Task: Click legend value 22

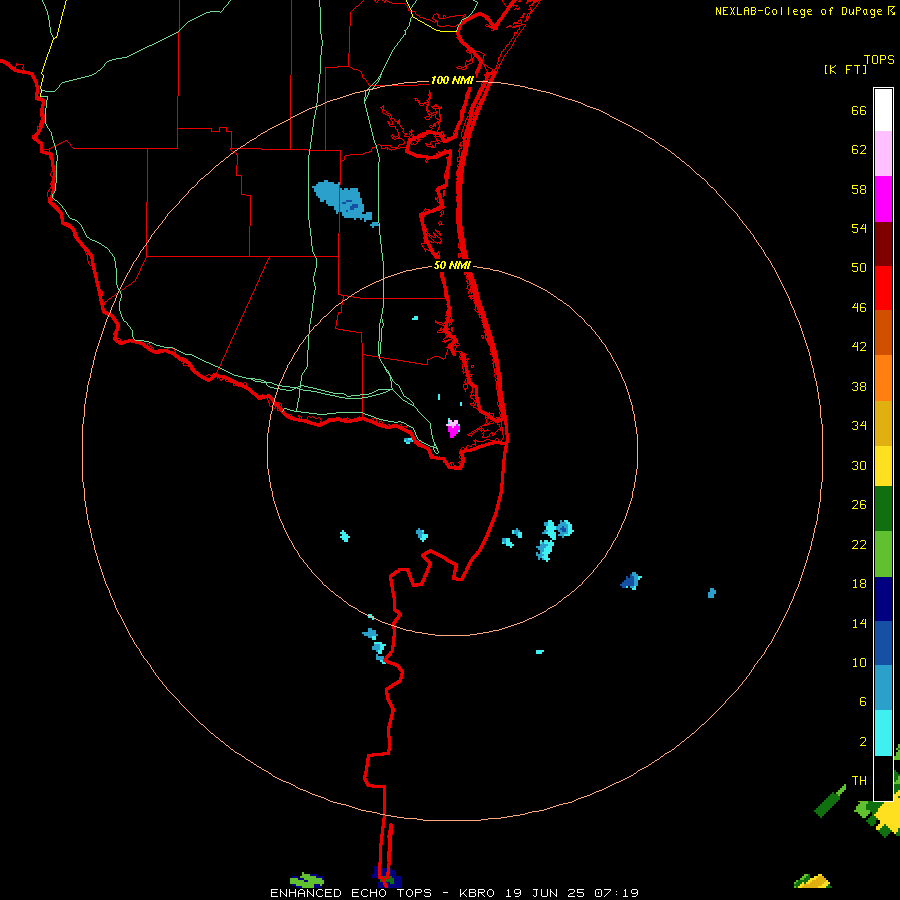Action: click(x=859, y=545)
